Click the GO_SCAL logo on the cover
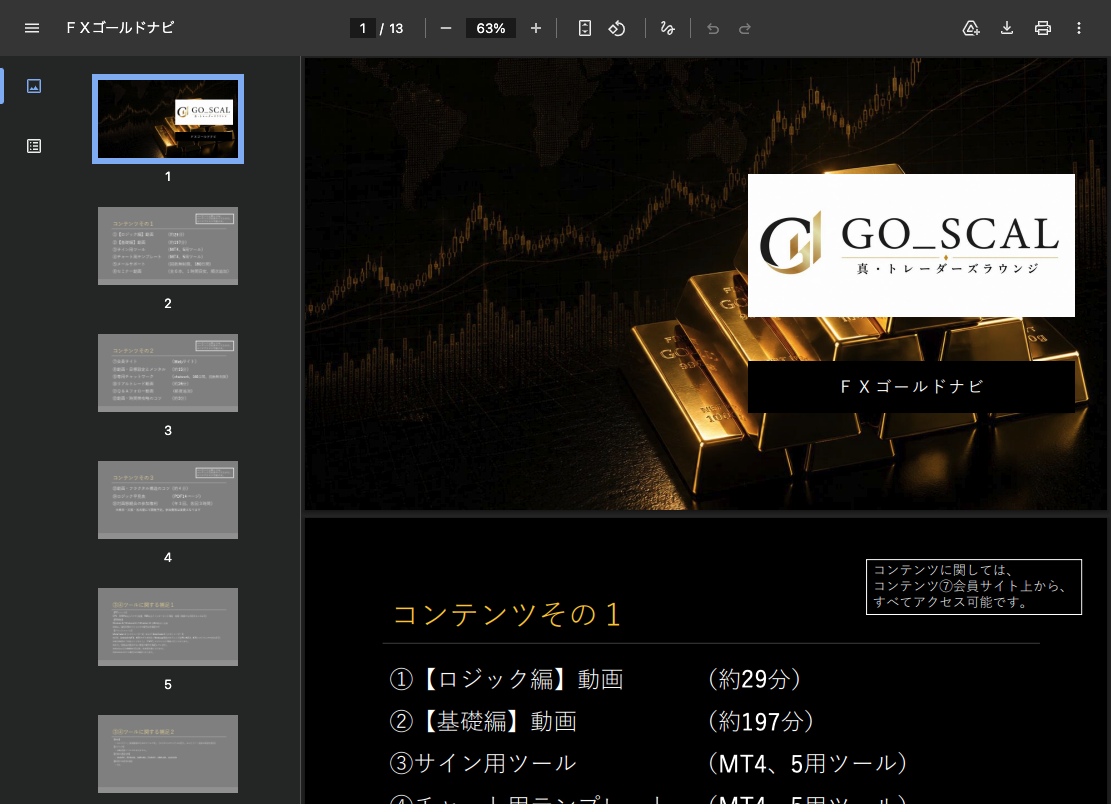 click(x=911, y=245)
